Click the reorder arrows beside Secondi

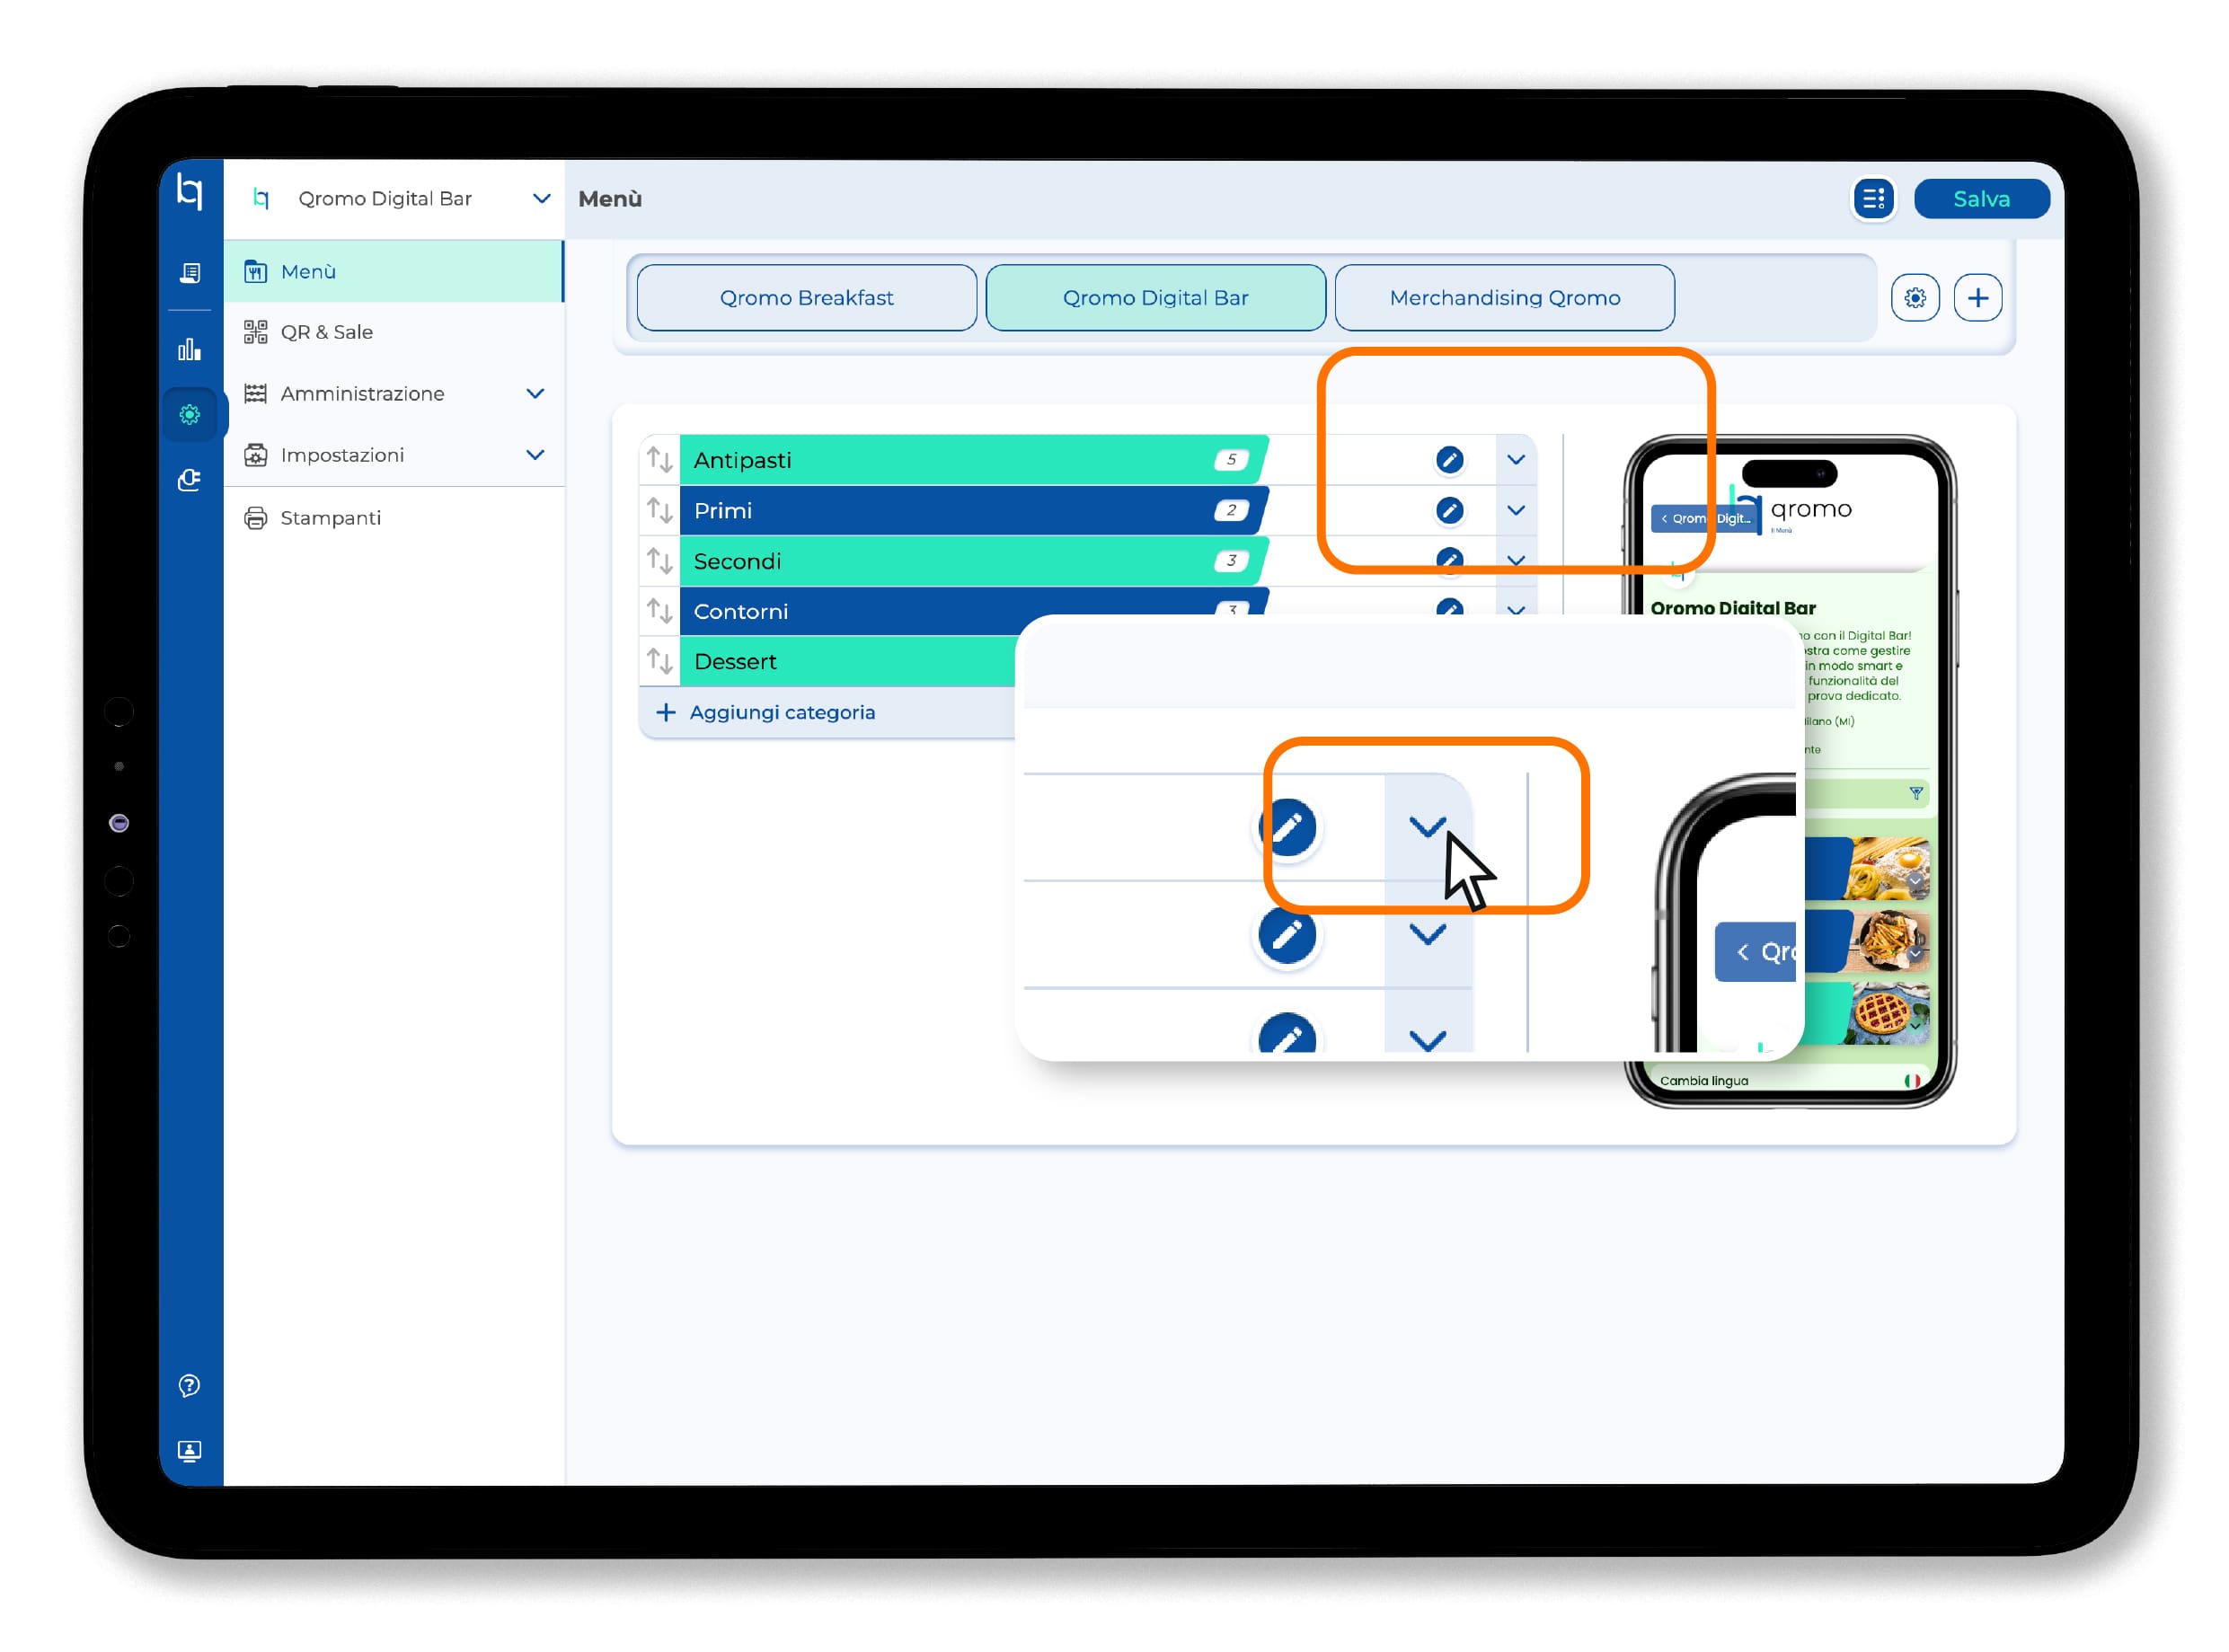pos(659,561)
